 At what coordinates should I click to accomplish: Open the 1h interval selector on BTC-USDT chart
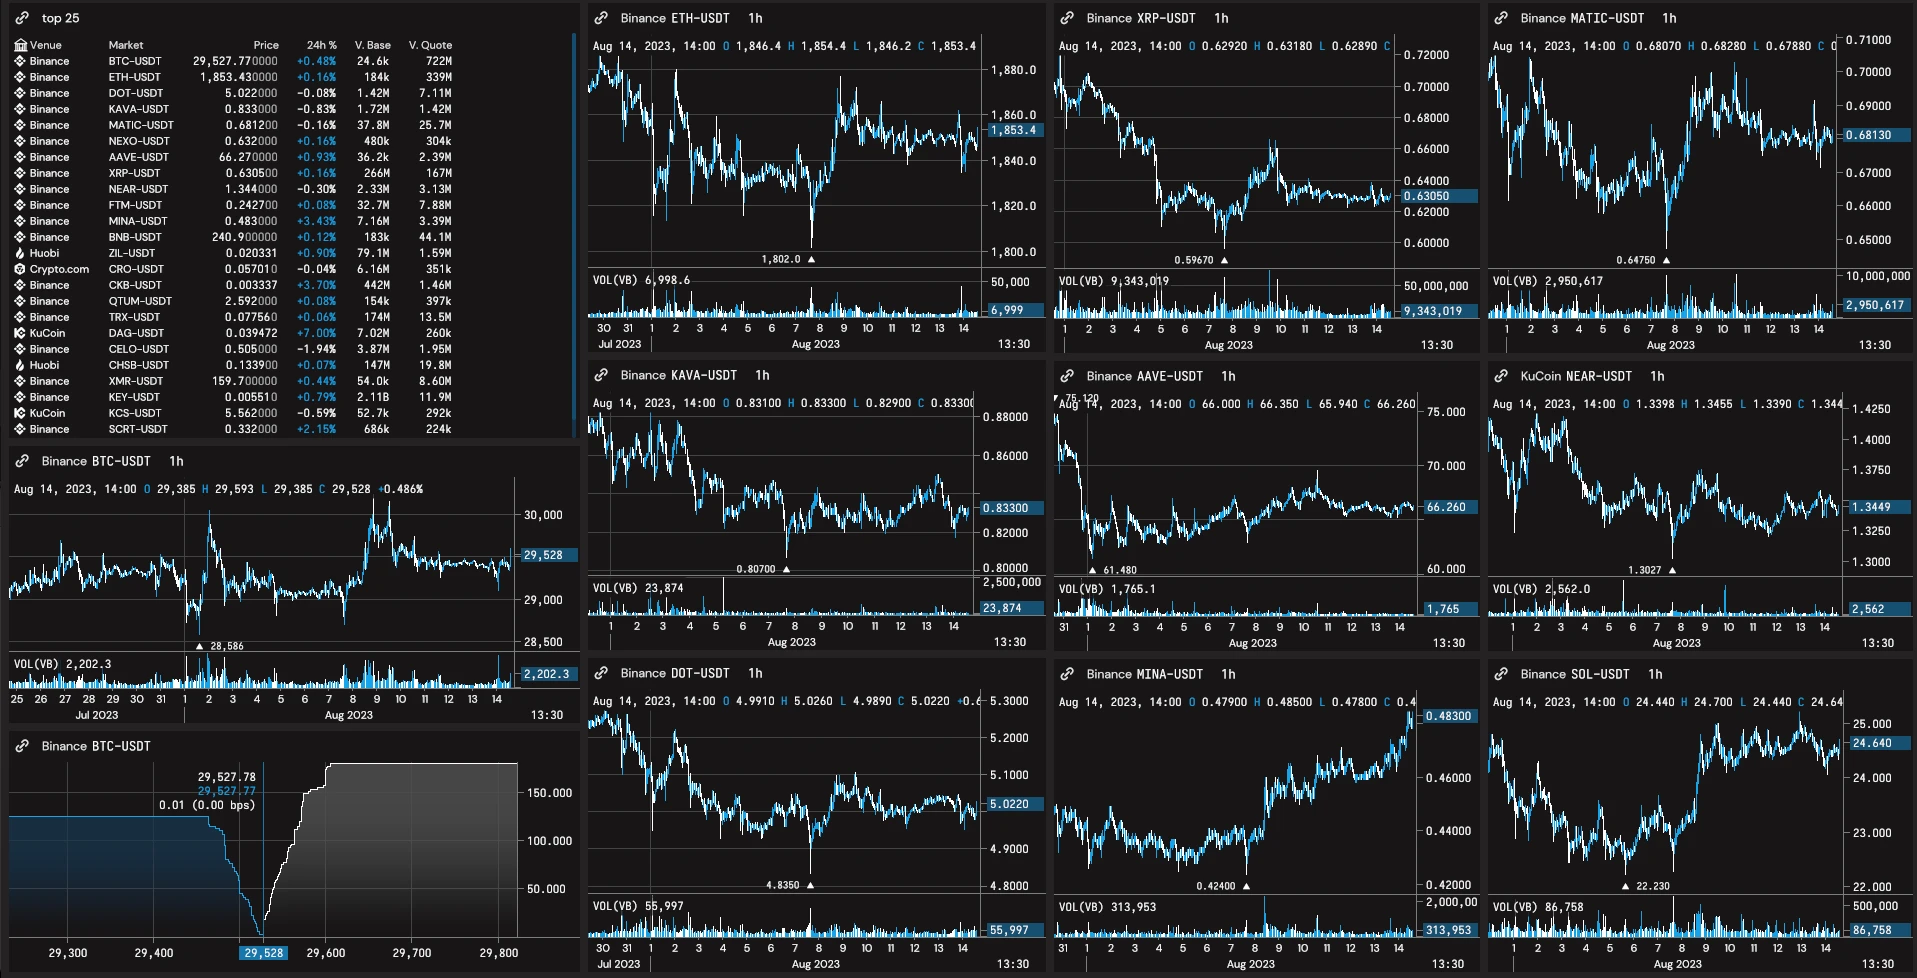coord(176,461)
